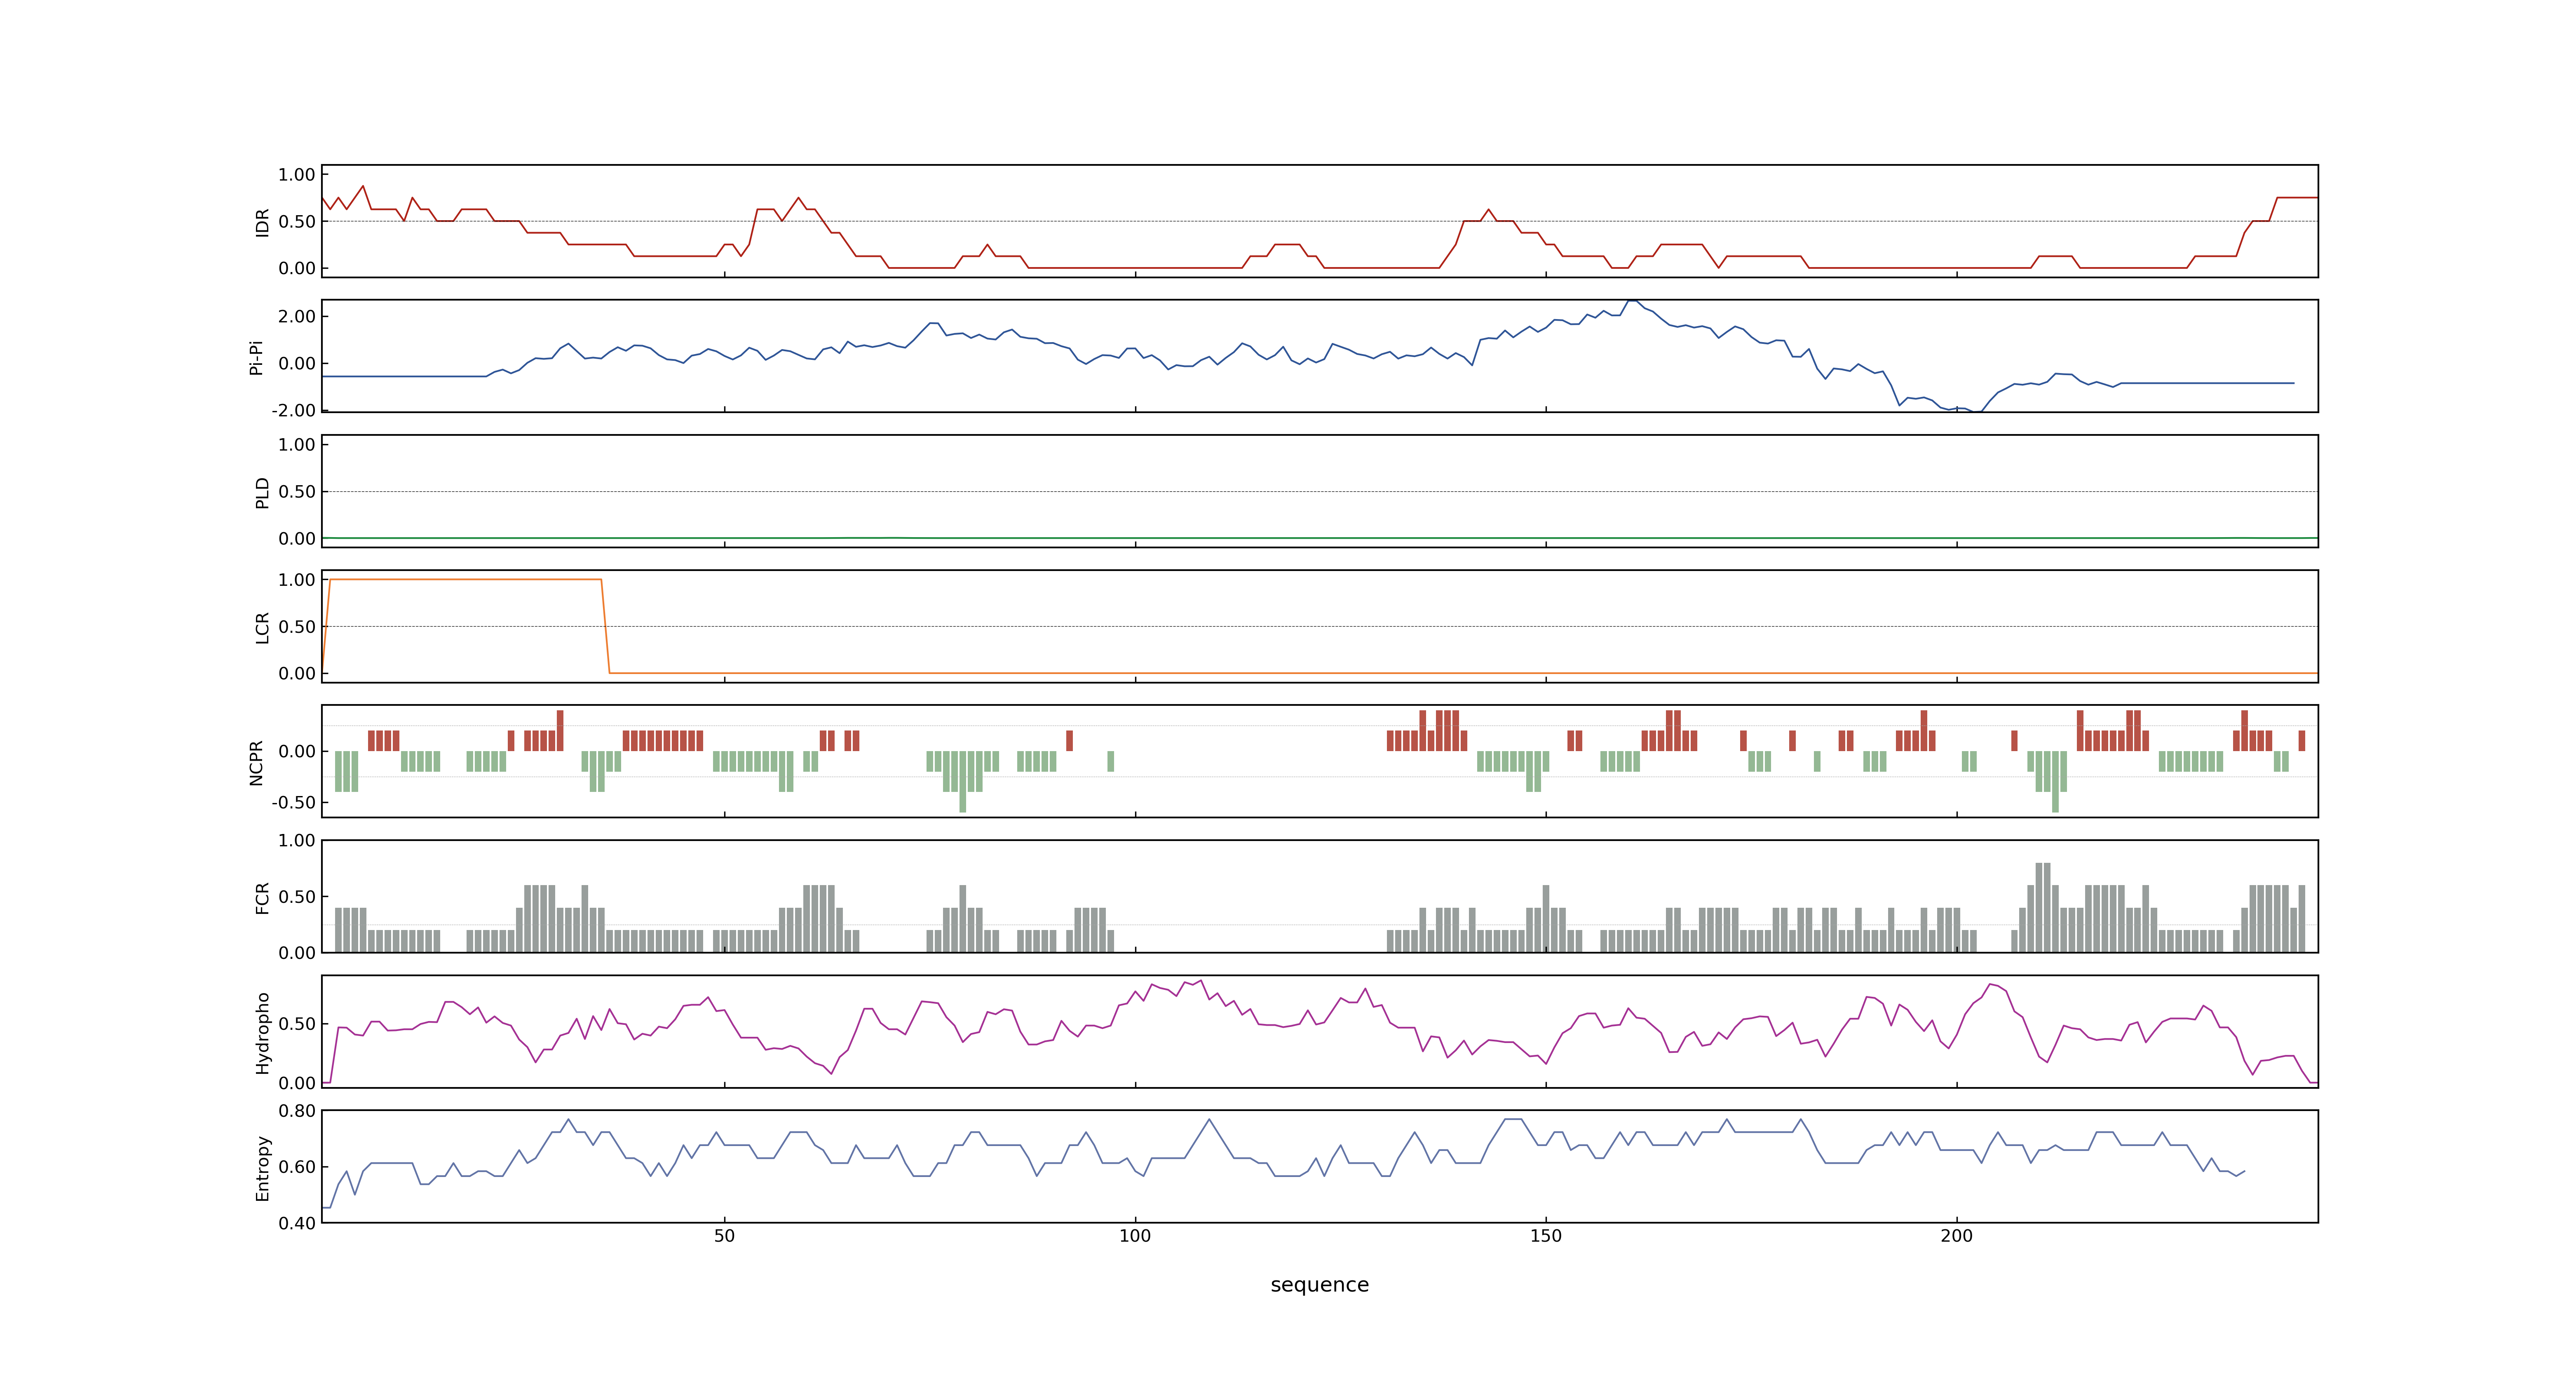This screenshot has width=2576, height=1374.
Task: Click the IDR axis label
Action: (x=262, y=222)
